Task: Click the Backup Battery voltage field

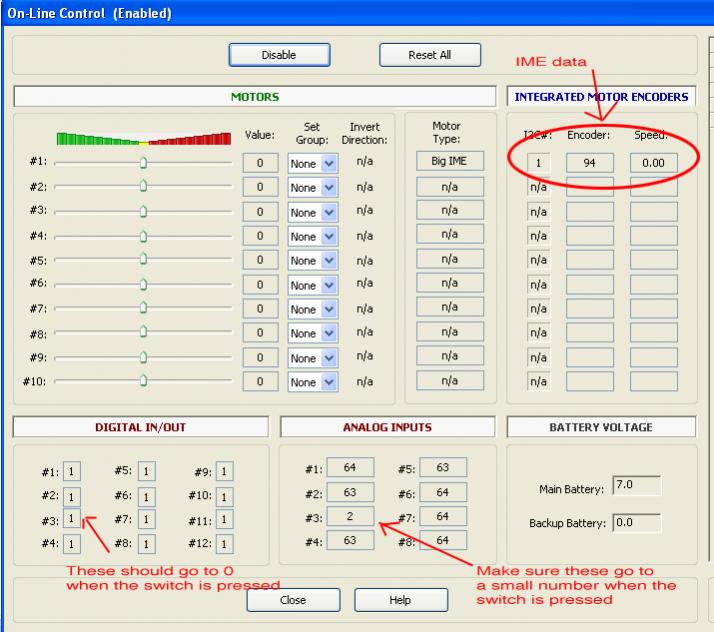Action: [635, 522]
